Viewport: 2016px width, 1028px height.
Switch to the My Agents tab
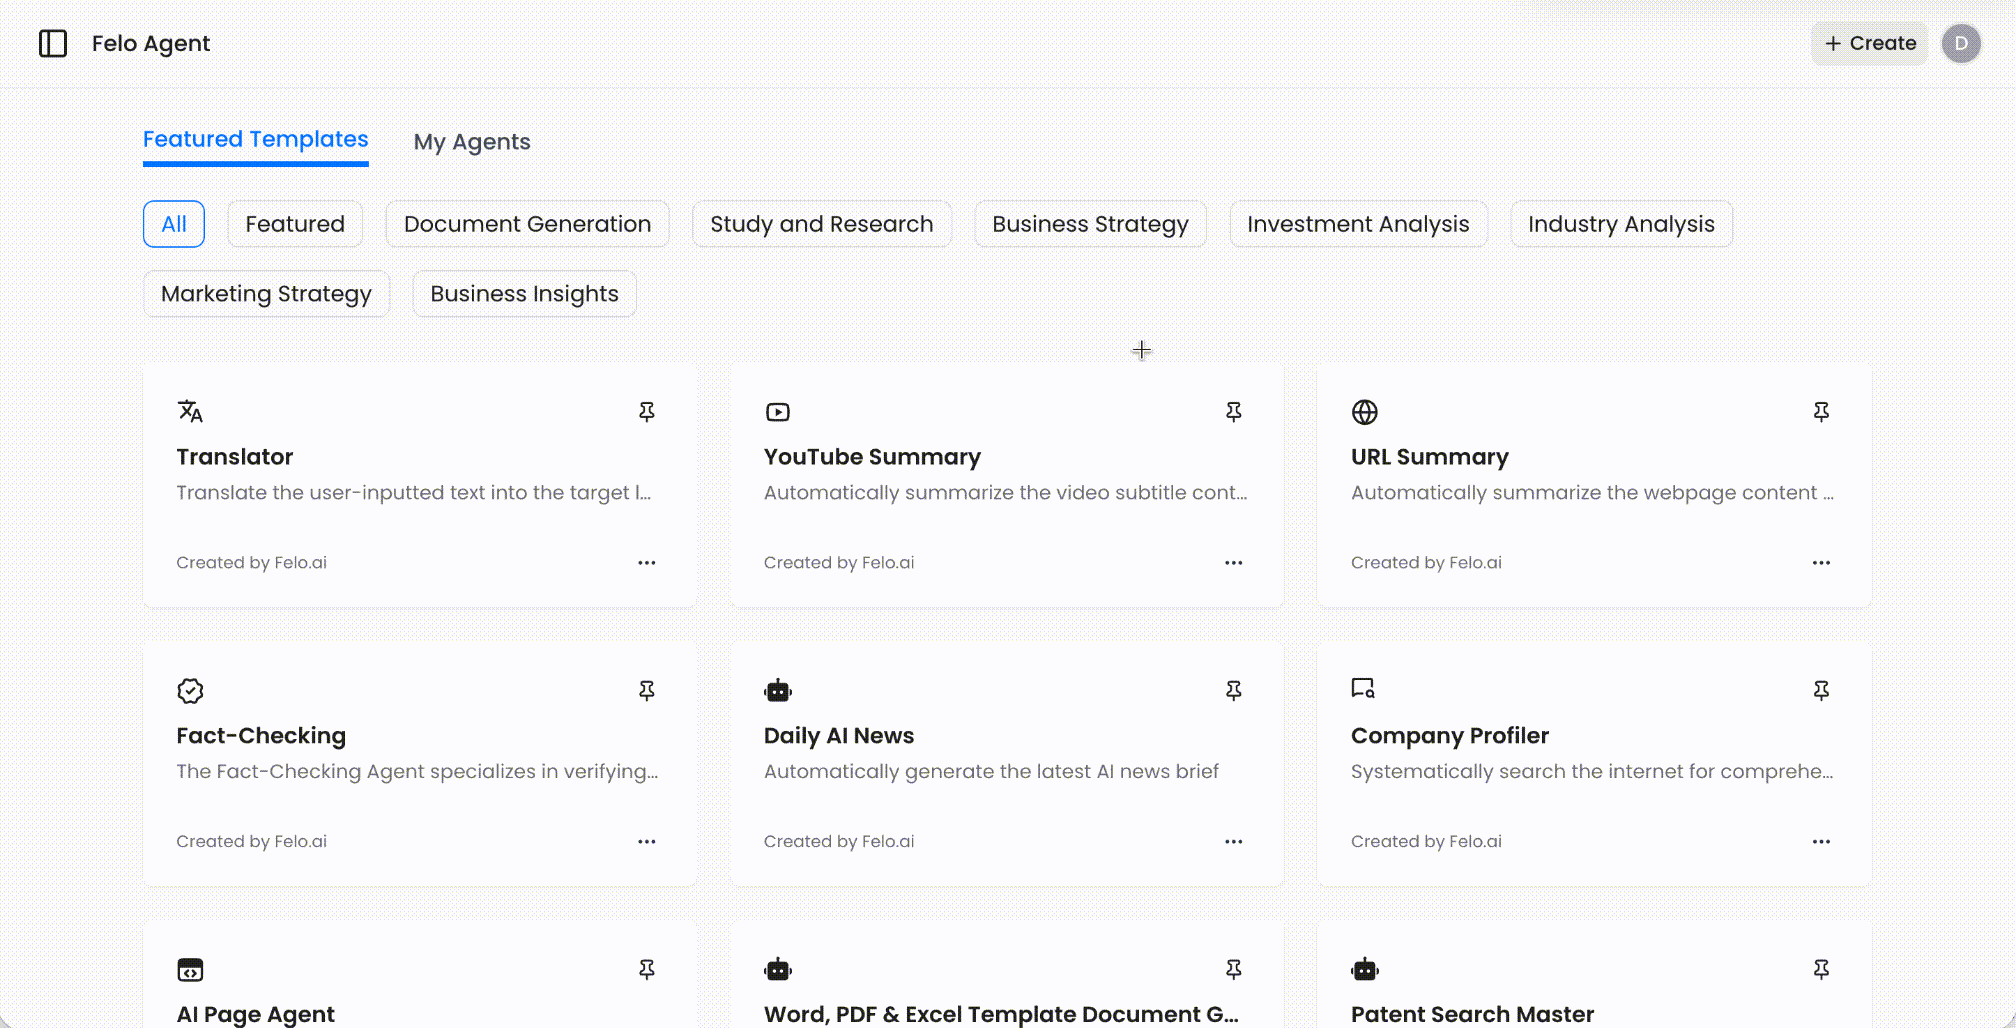(471, 141)
